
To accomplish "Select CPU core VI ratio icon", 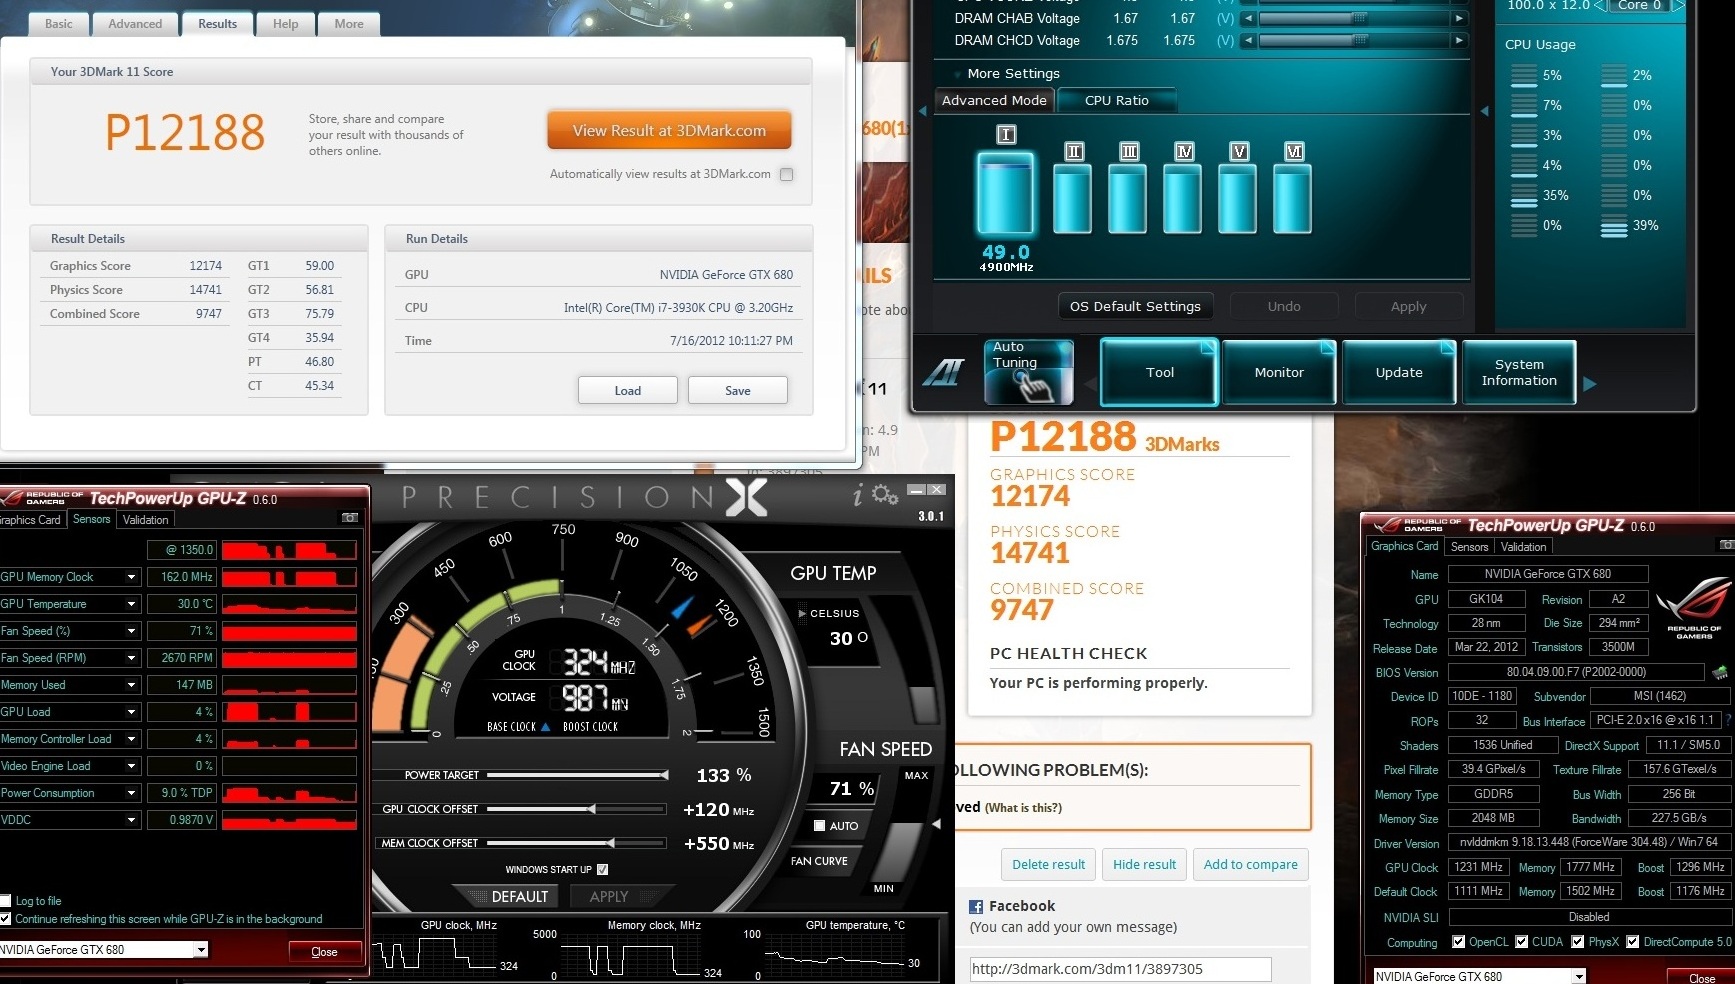I will [x=1293, y=152].
